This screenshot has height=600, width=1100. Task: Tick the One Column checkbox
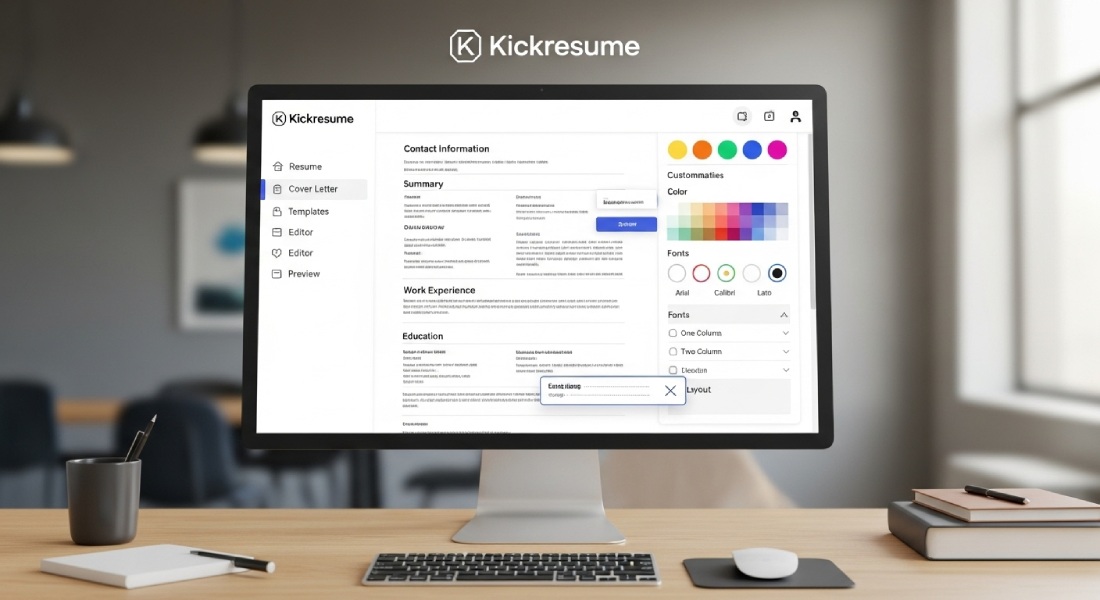point(673,333)
